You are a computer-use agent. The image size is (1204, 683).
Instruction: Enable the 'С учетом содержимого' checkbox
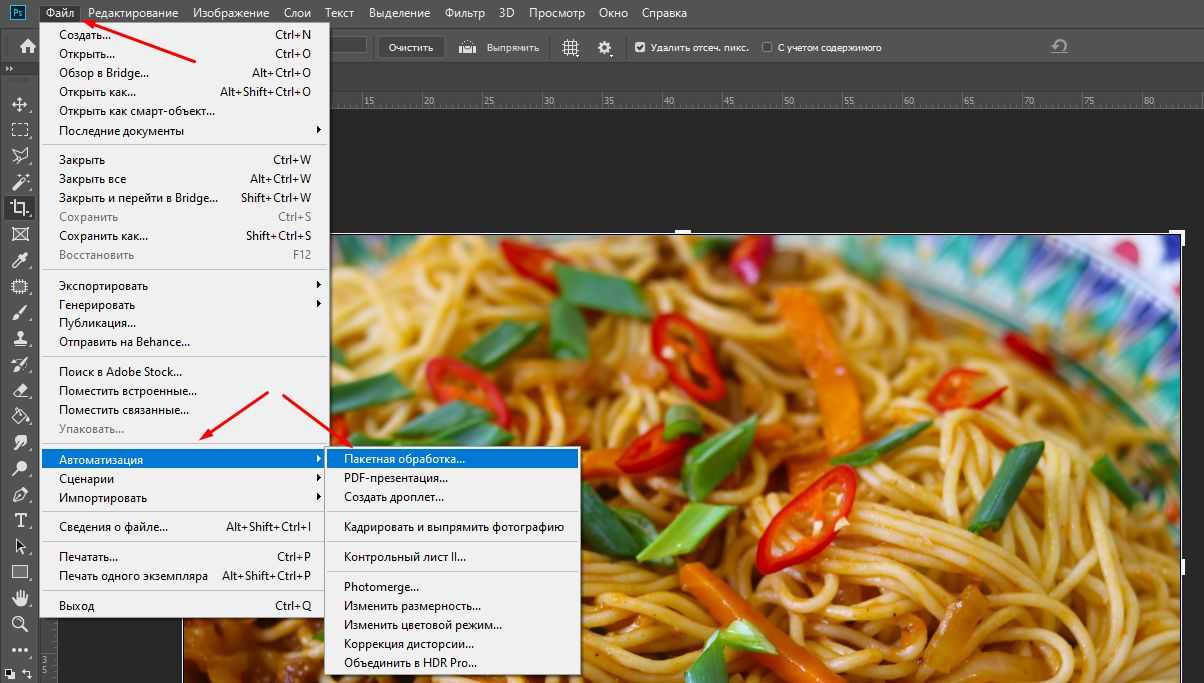pos(767,47)
